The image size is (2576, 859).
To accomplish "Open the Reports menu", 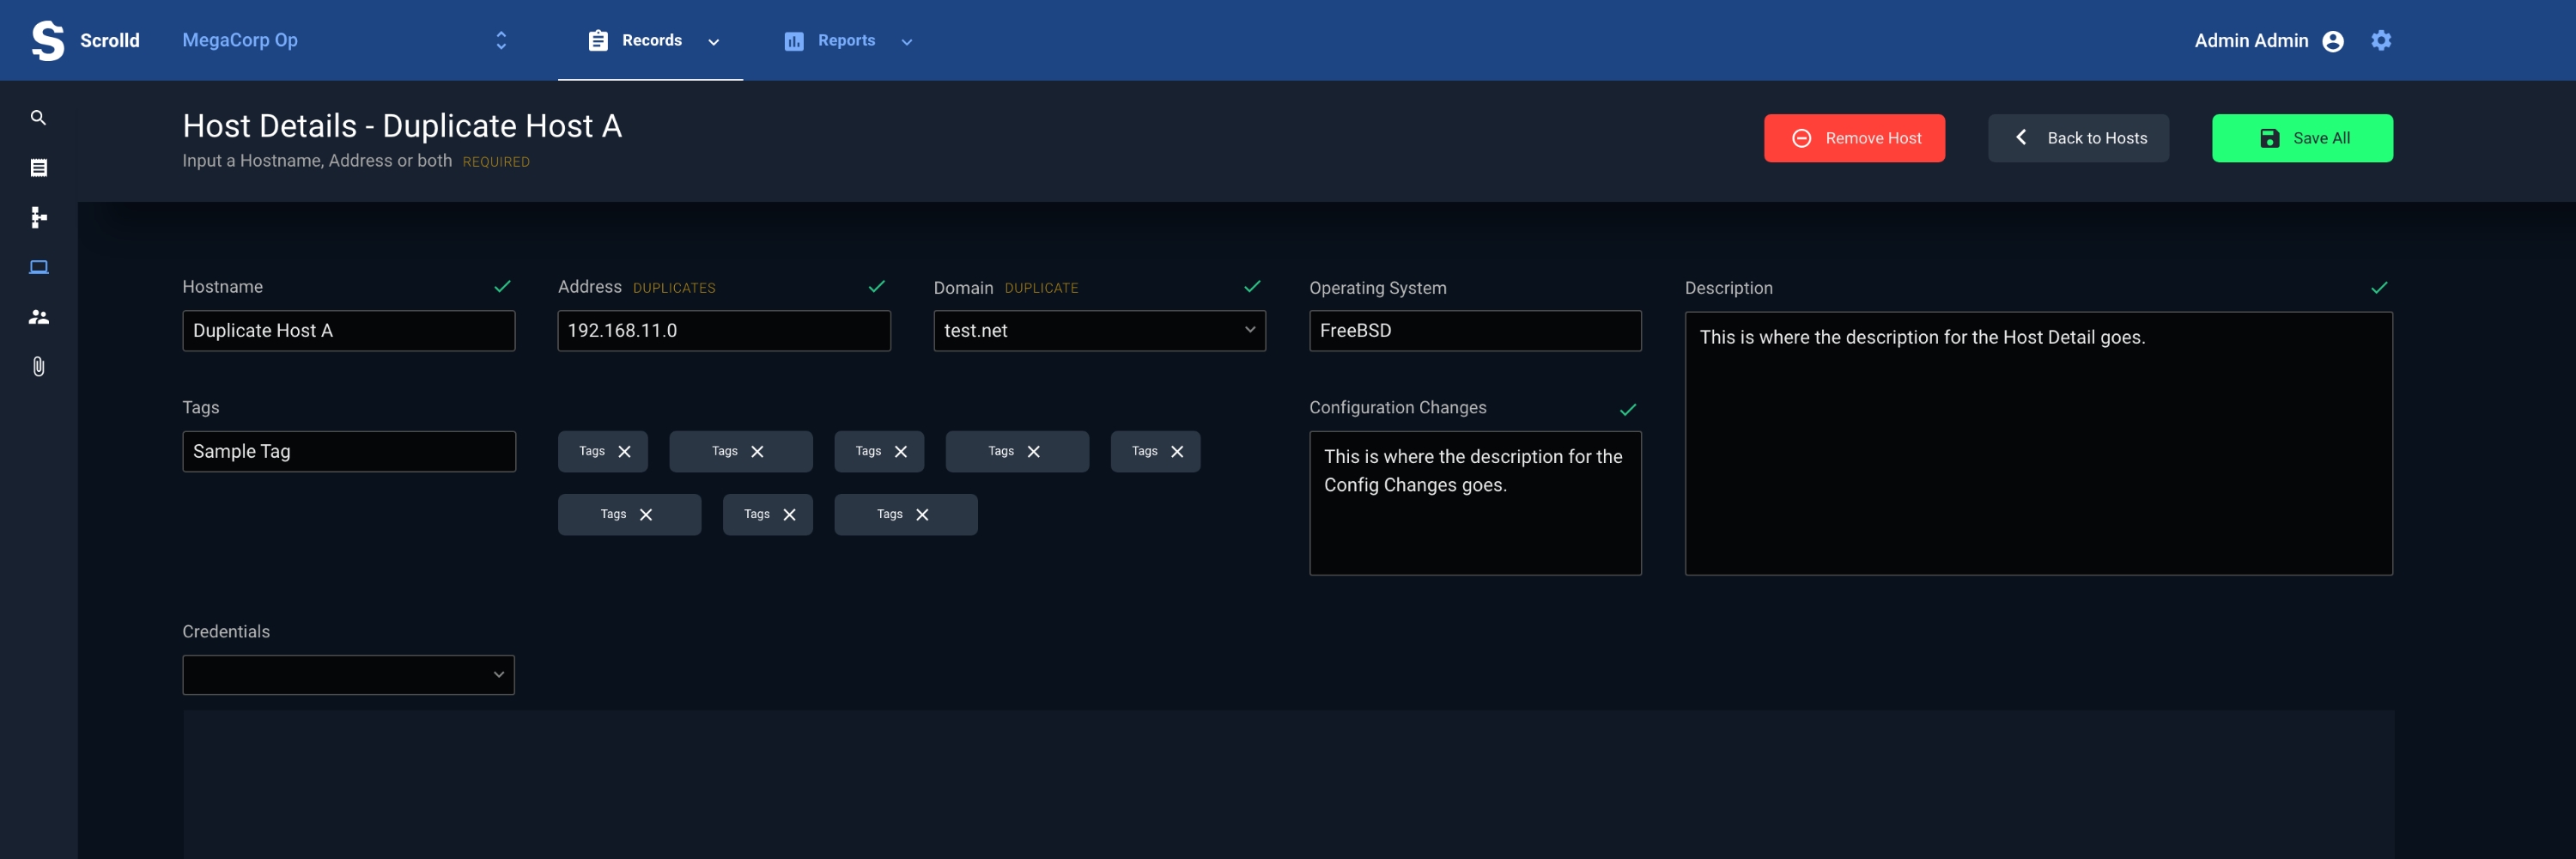I will pyautogui.click(x=846, y=40).
